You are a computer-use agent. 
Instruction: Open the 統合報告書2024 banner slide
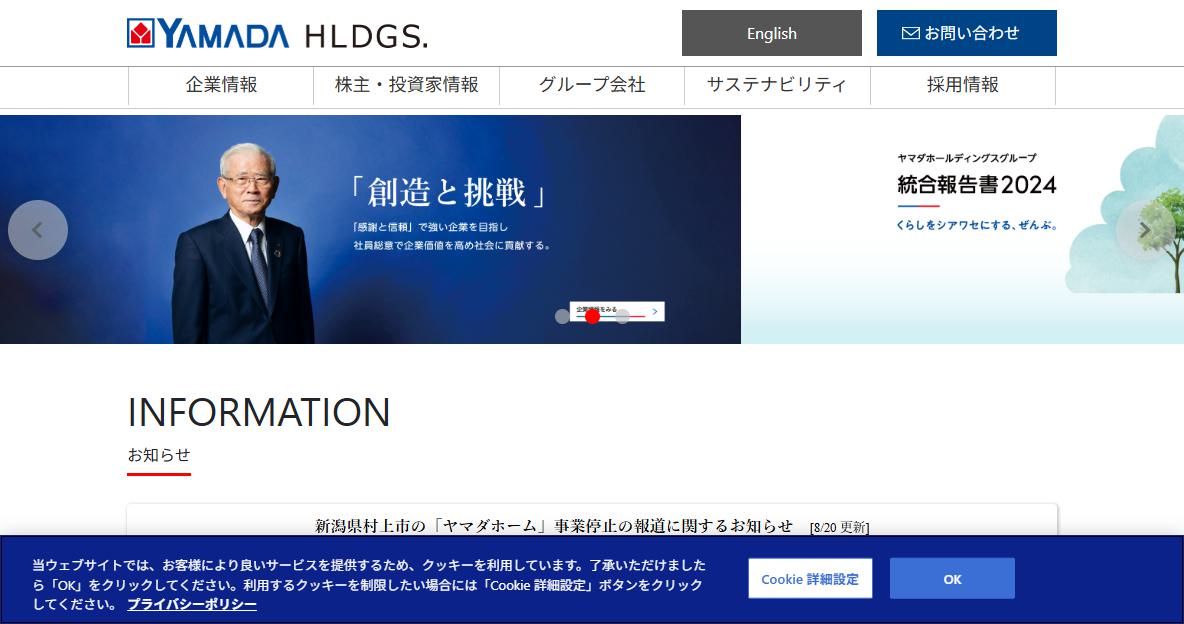963,230
